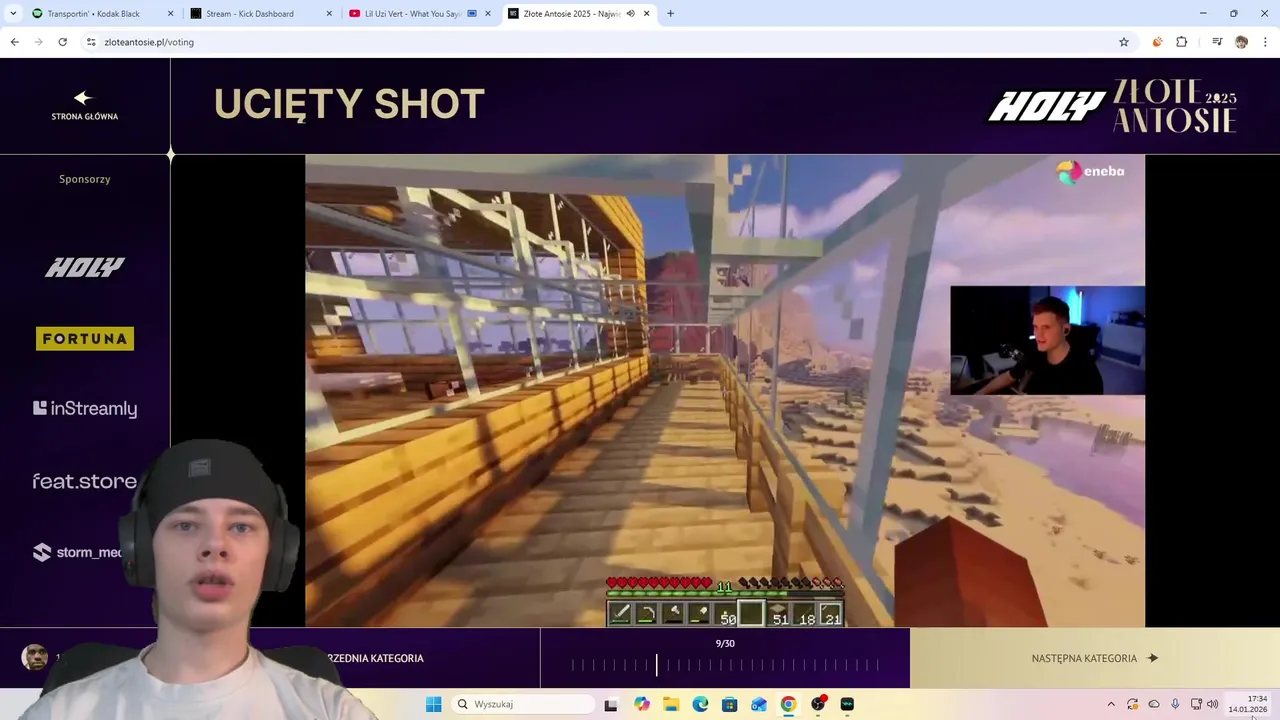Bookmark this page with the star icon
1280x720 pixels.
[x=1124, y=42]
